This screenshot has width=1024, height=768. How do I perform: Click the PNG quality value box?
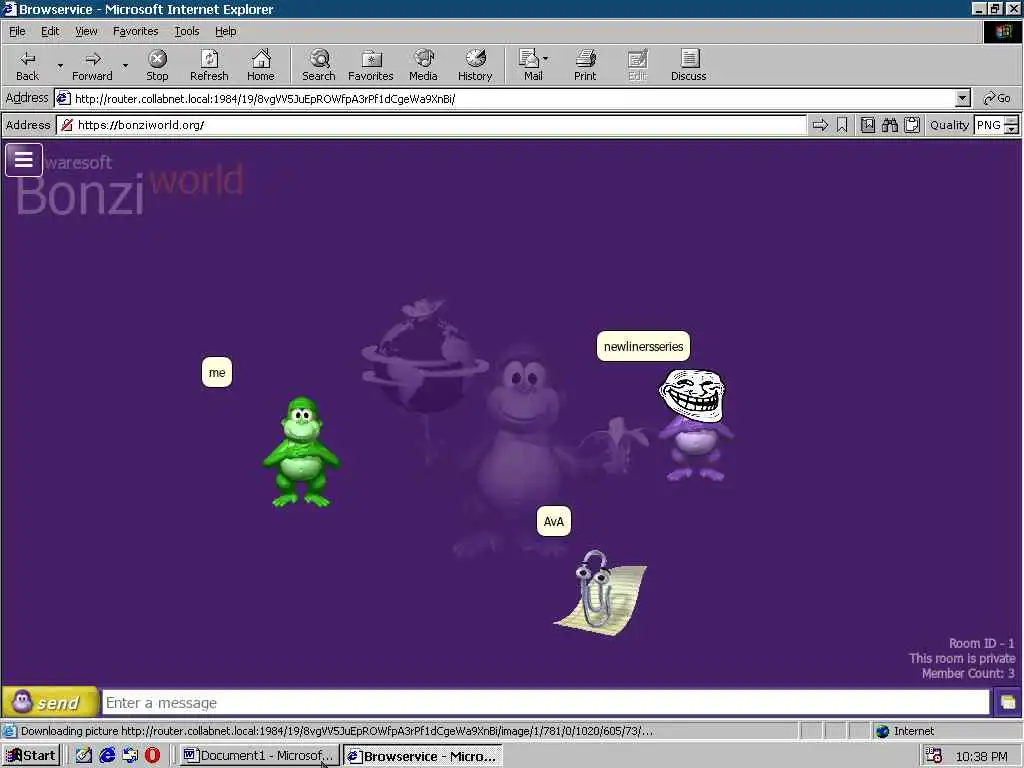[989, 125]
